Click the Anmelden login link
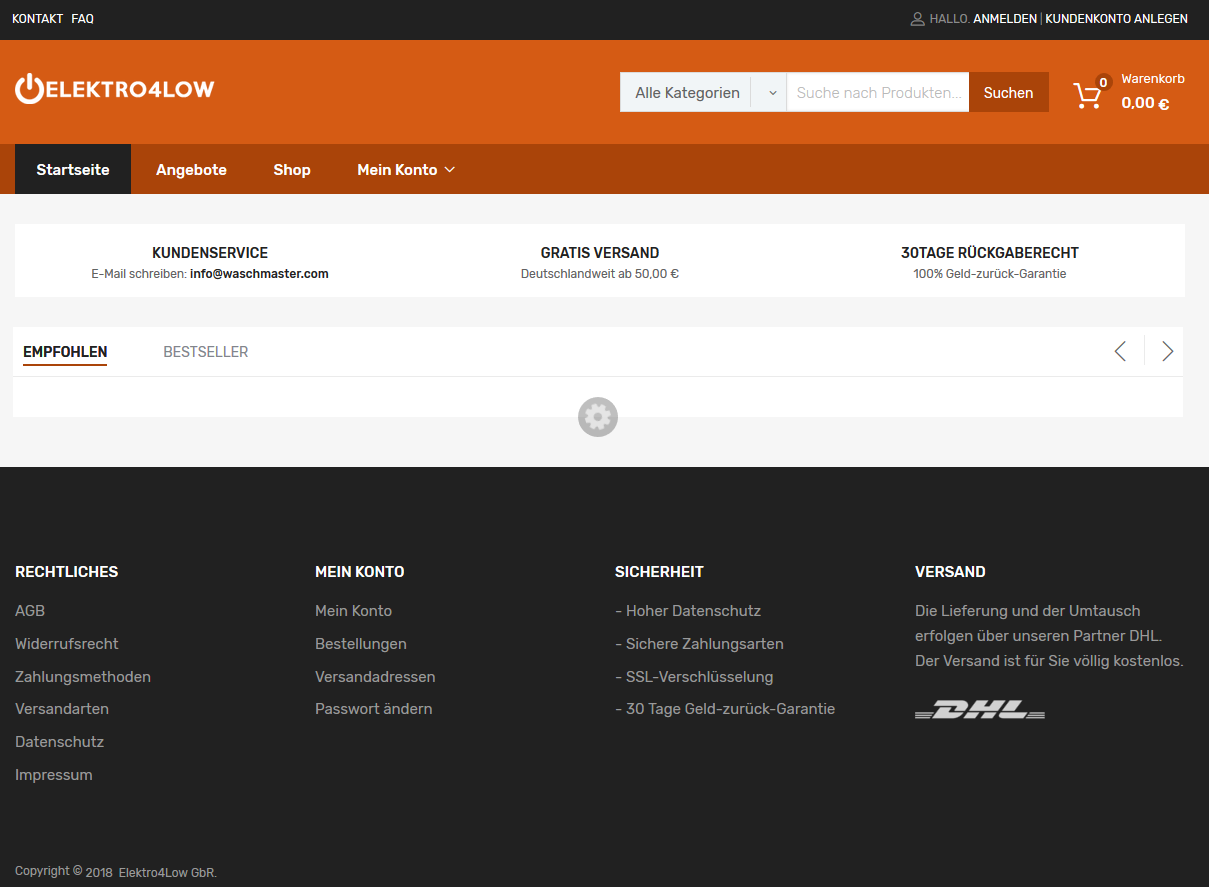The height and width of the screenshot is (887, 1209). (x=1004, y=19)
